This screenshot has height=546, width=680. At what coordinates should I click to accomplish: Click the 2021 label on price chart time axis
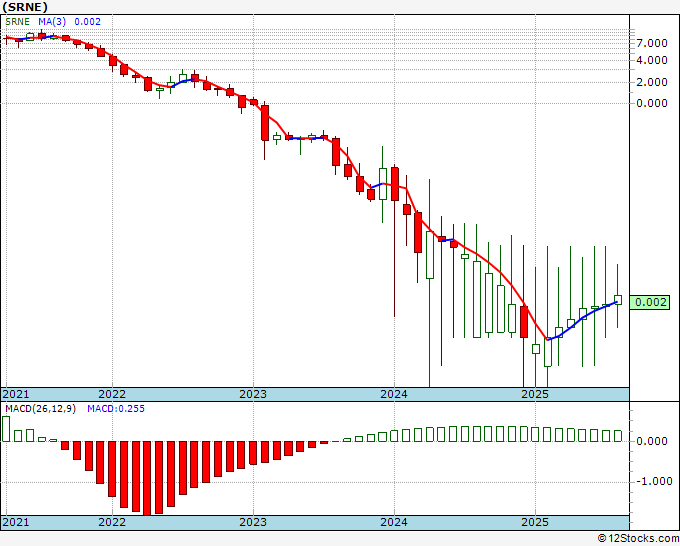[16, 394]
